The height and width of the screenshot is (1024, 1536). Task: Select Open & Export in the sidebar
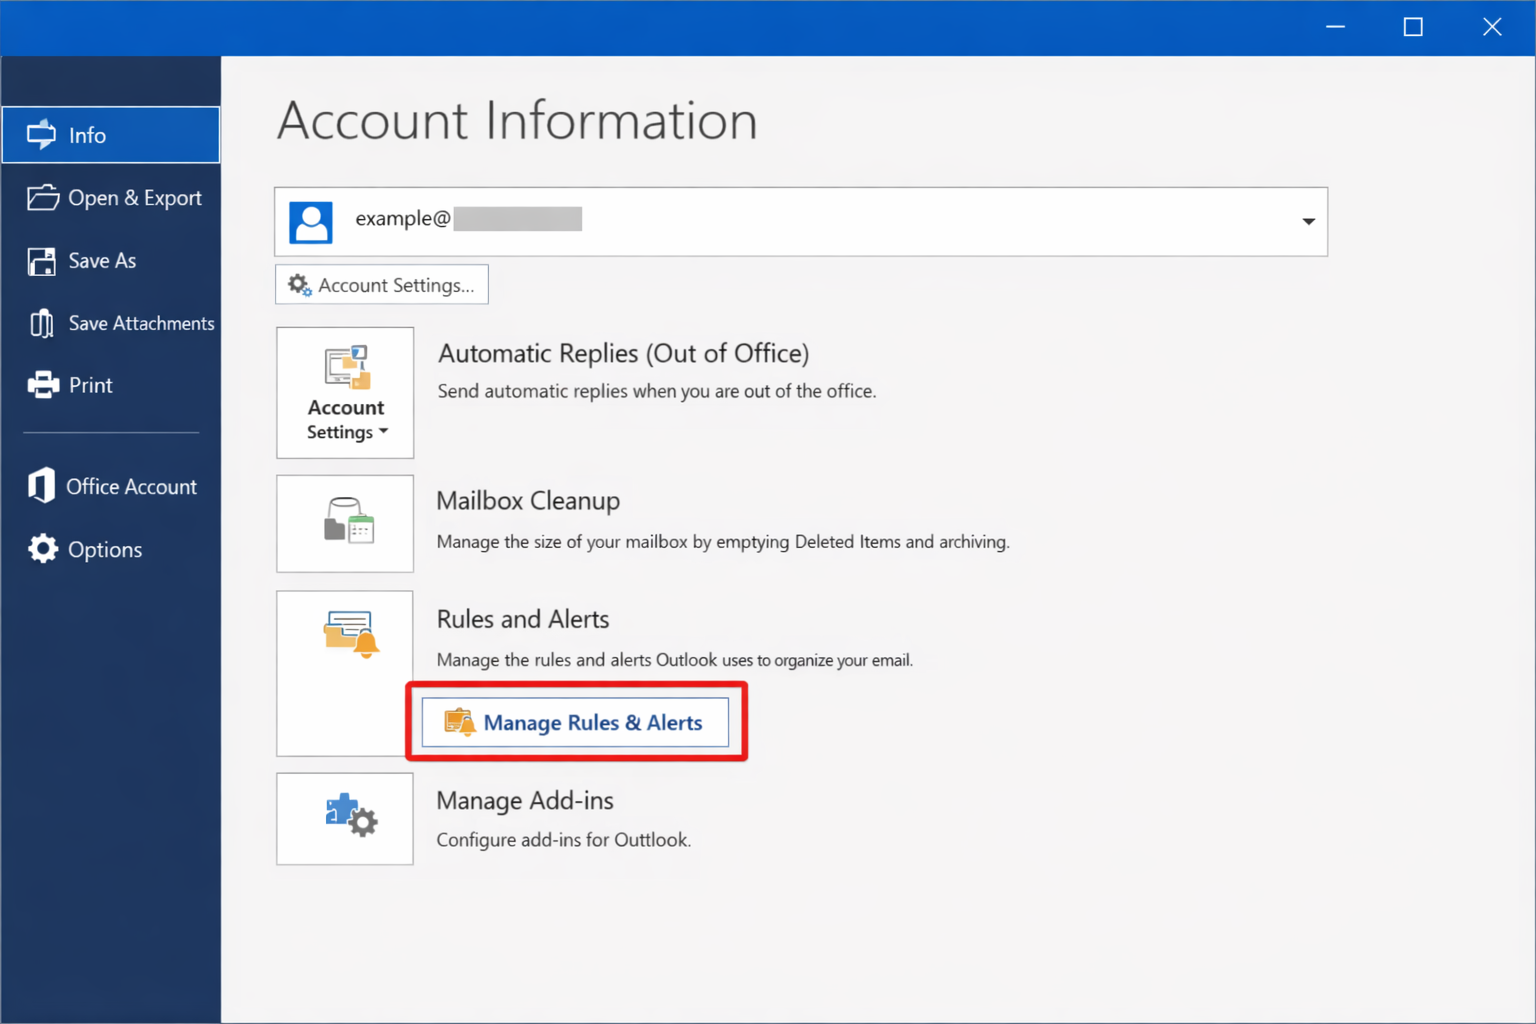pos(110,197)
